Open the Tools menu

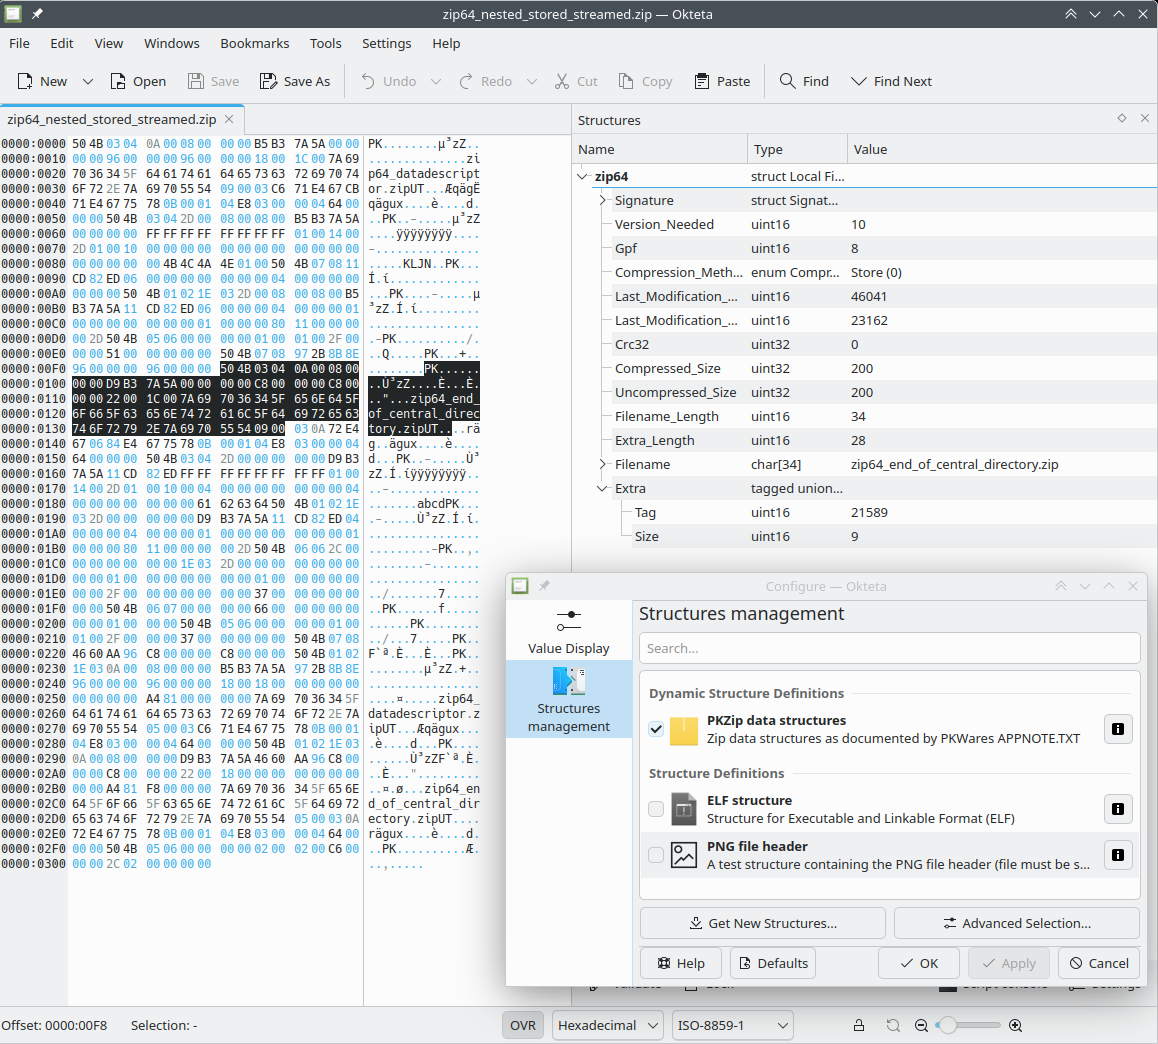point(326,44)
